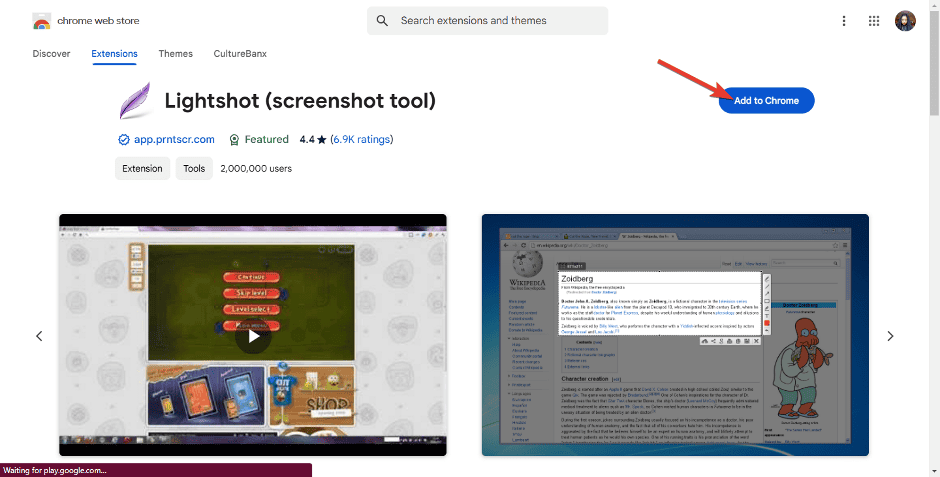This screenshot has width=940, height=477.
Task: Play the Lightshot preview video
Action: click(x=253, y=336)
